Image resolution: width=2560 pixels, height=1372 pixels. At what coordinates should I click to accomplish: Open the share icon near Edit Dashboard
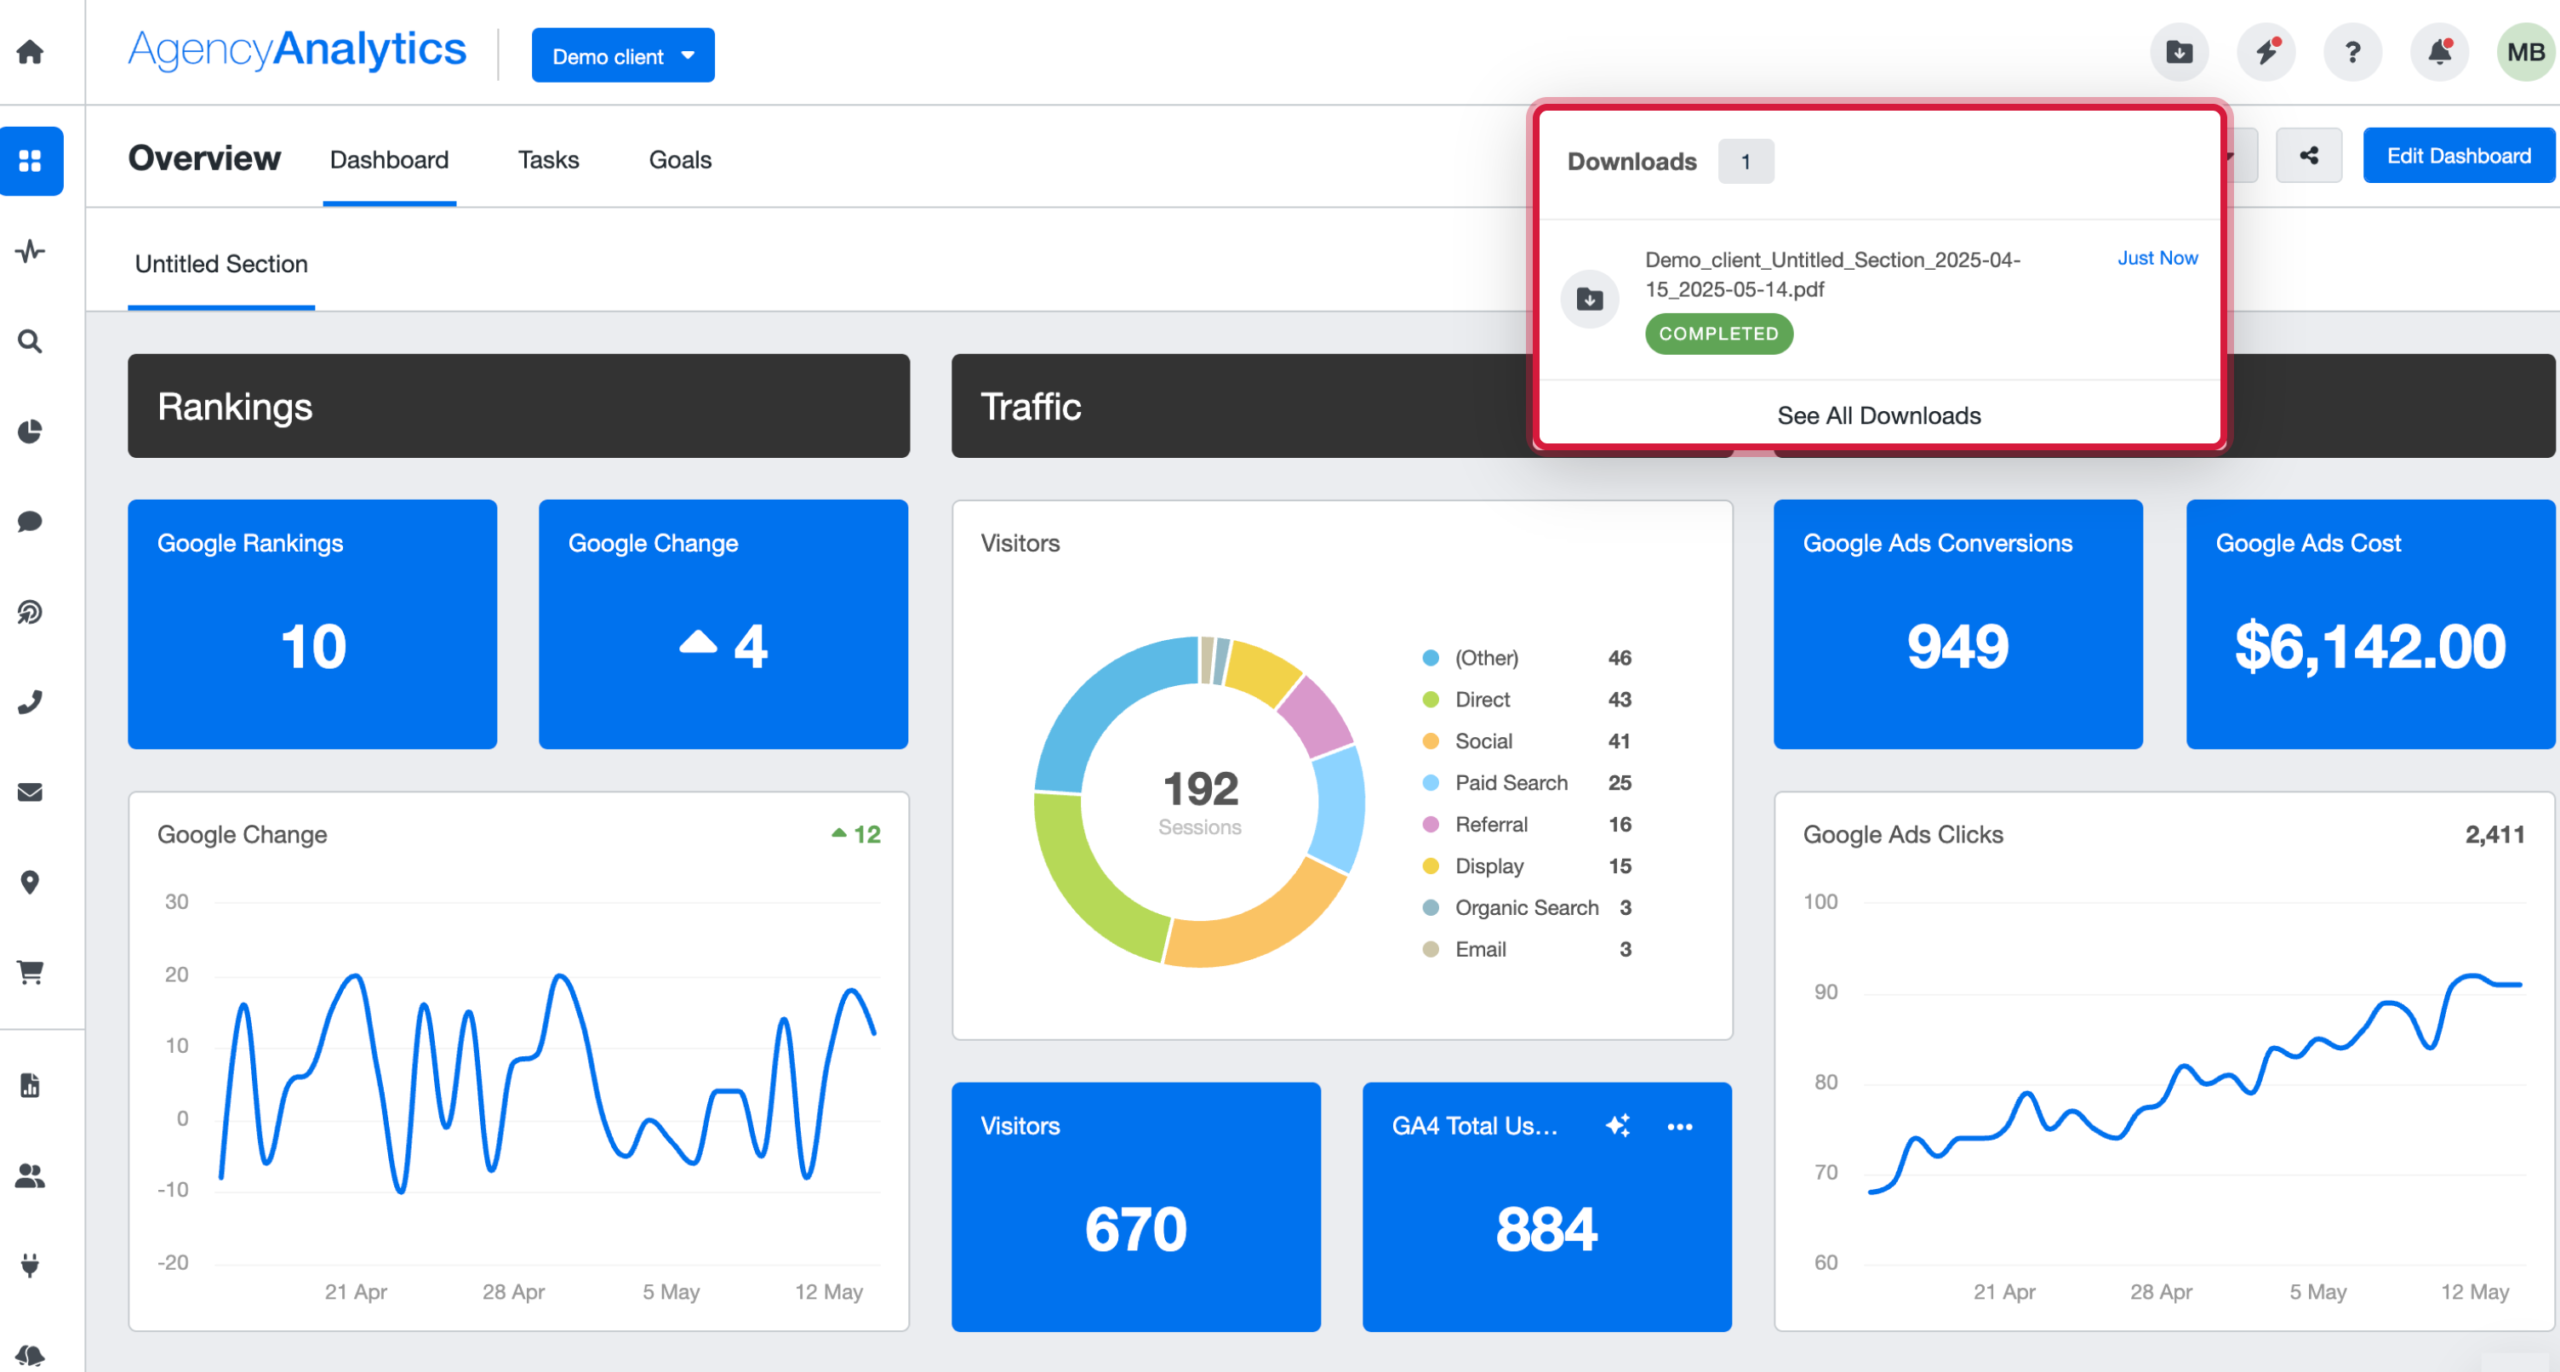(x=2309, y=155)
